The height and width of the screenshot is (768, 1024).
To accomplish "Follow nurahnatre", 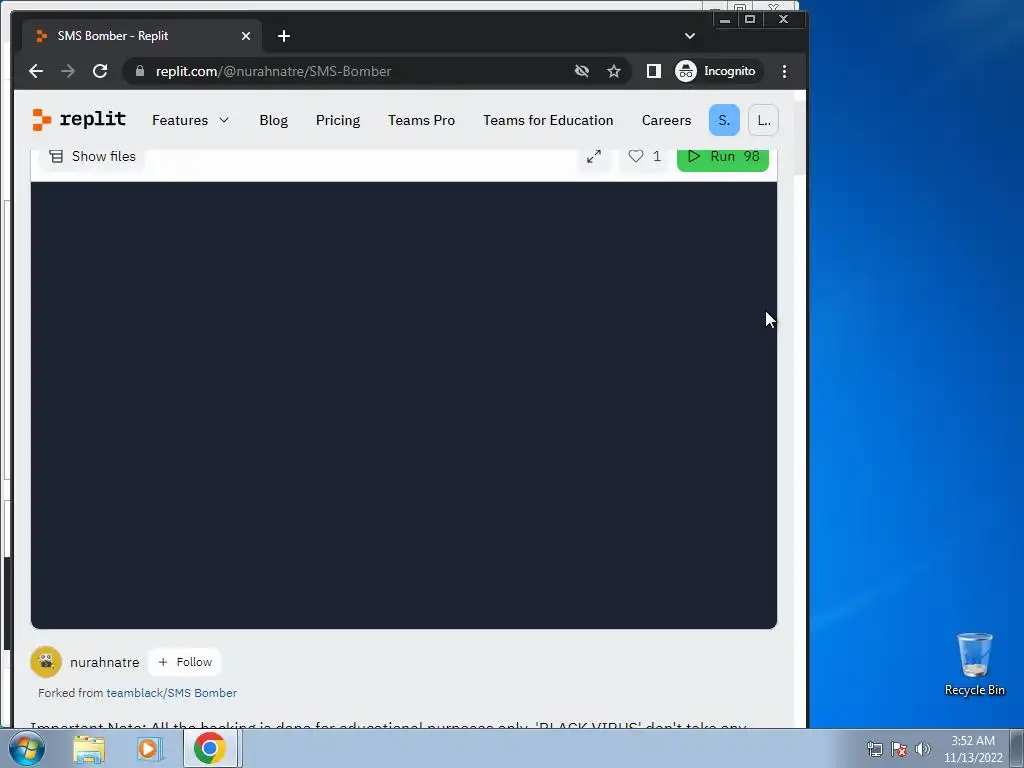I will pos(185,662).
